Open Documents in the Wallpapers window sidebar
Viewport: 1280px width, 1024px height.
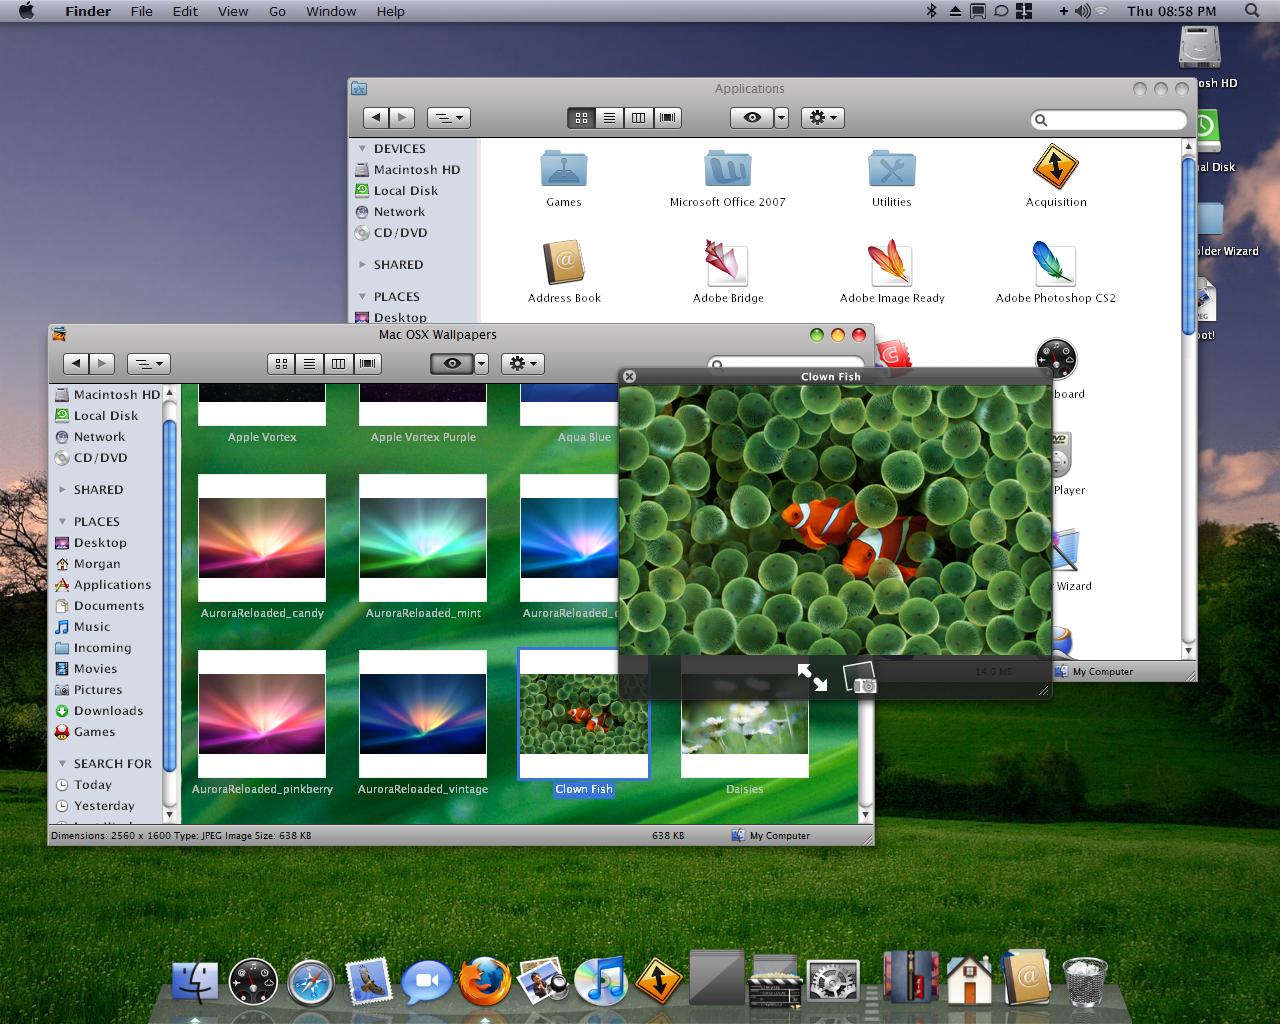[x=109, y=606]
